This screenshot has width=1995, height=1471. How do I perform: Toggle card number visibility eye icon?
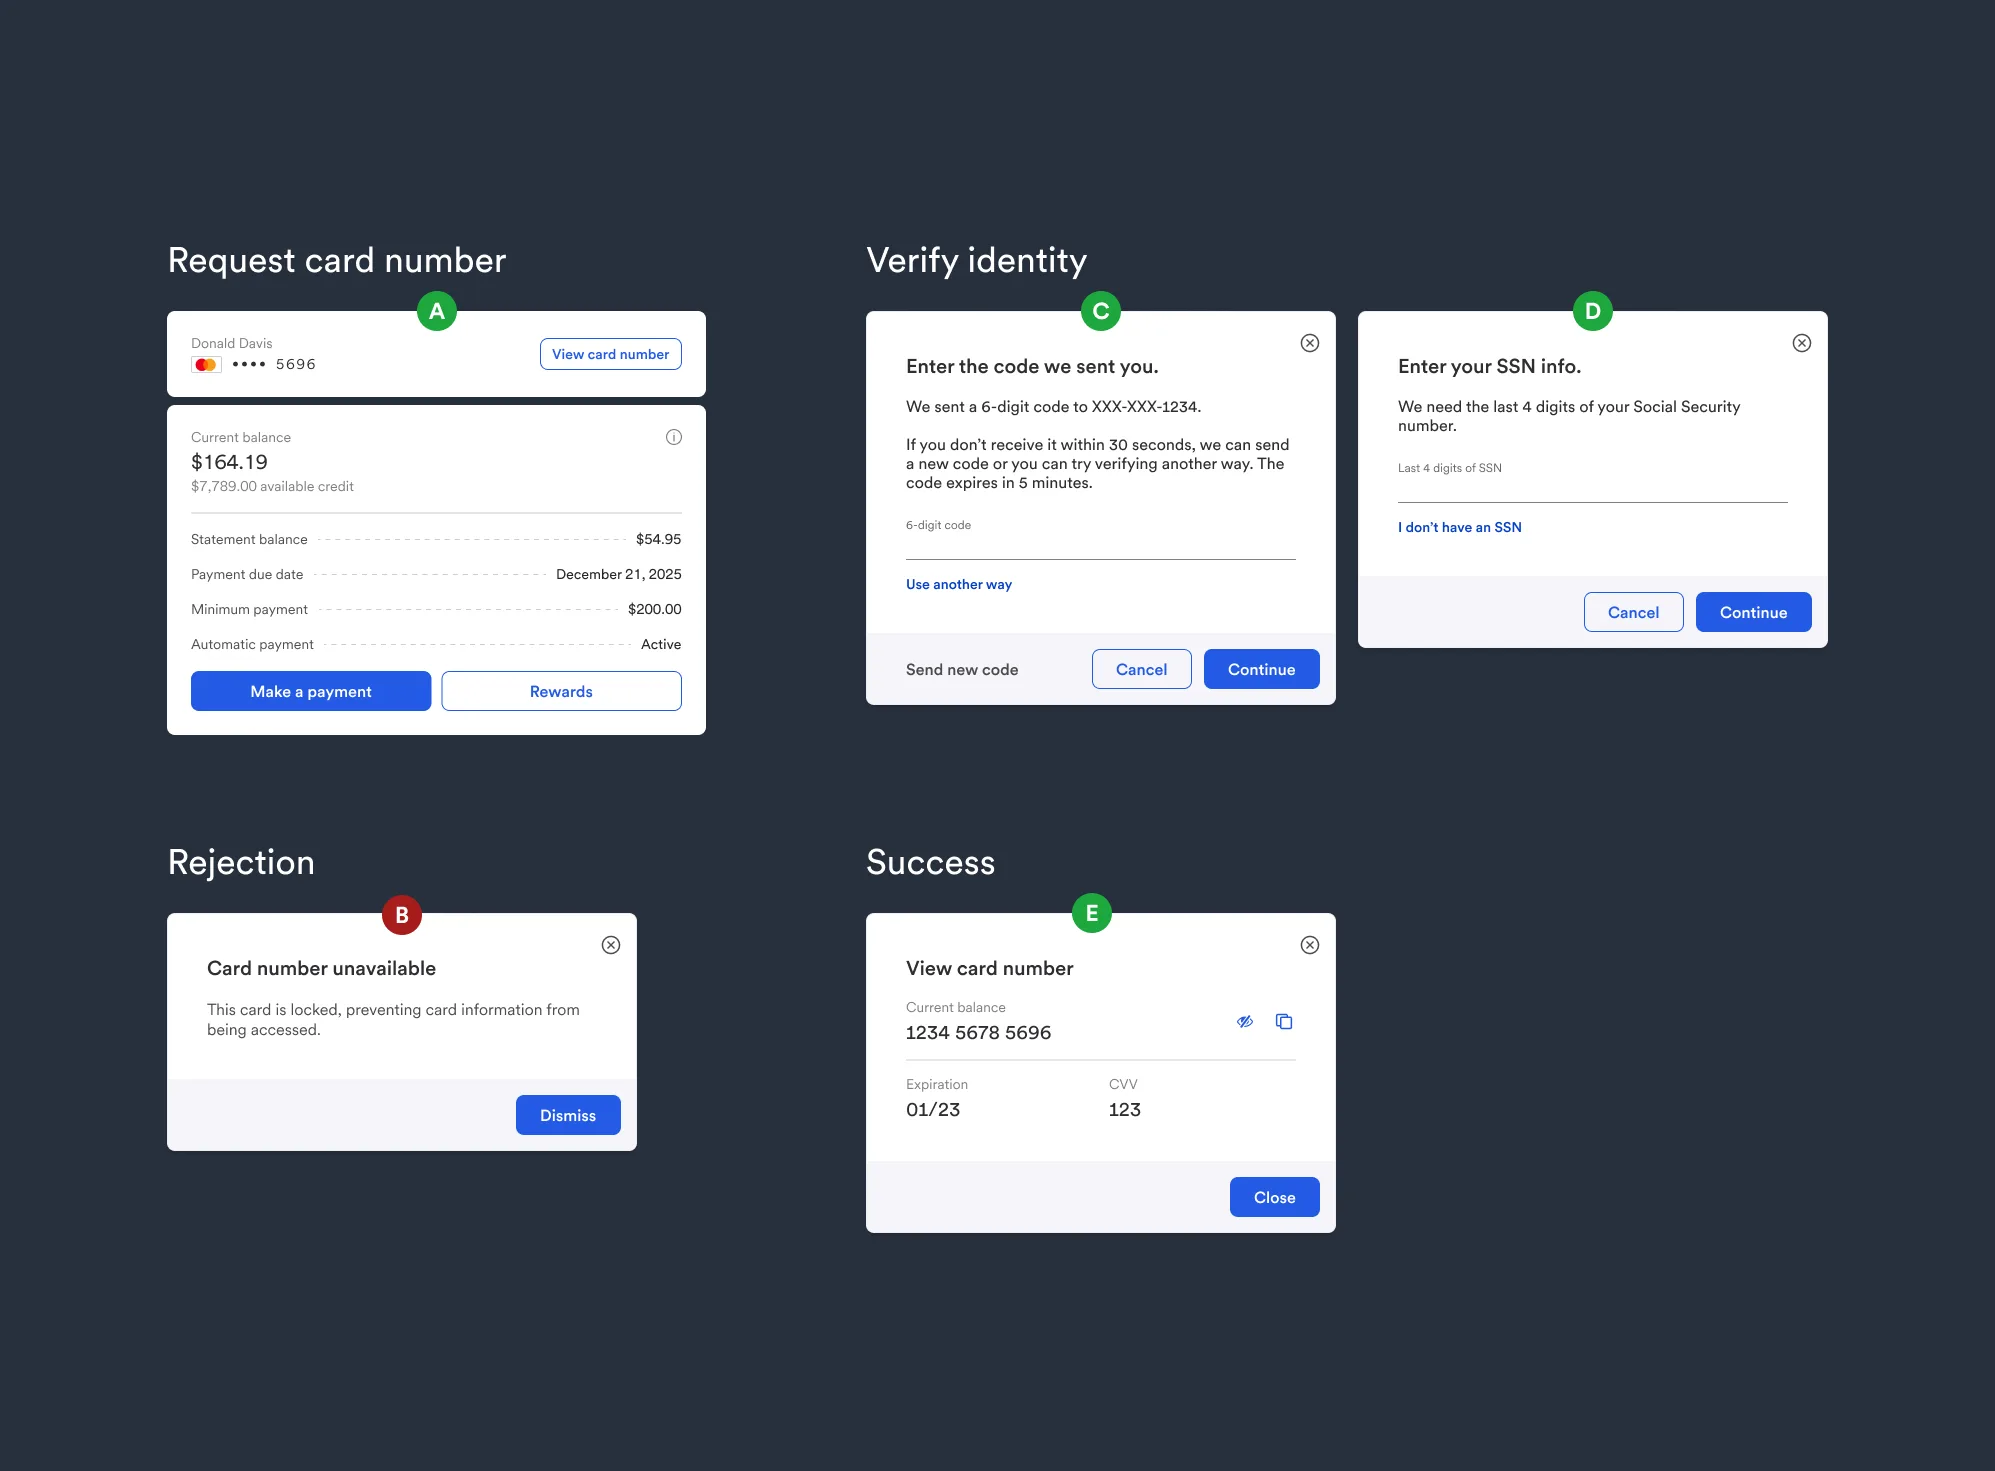pos(1244,1021)
